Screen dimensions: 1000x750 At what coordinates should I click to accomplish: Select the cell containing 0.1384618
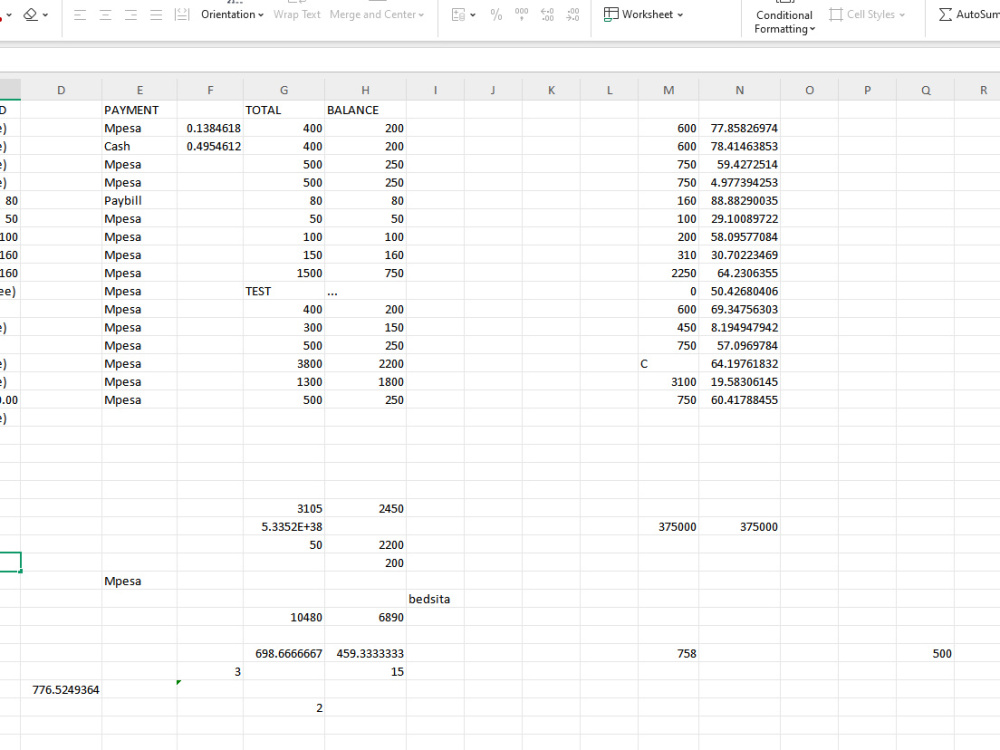[210, 128]
